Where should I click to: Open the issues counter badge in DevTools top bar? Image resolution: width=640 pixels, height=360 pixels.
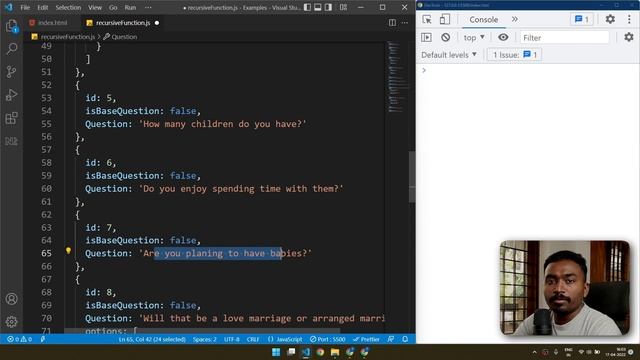(582, 19)
